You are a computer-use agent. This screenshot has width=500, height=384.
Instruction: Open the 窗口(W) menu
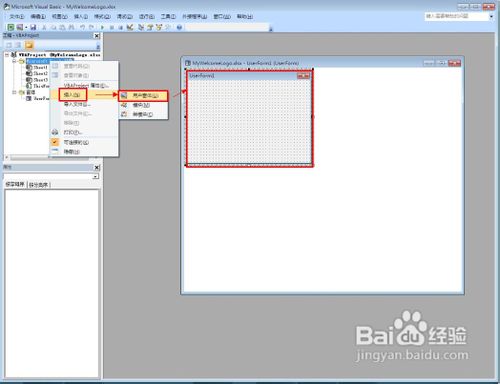[x=222, y=16]
